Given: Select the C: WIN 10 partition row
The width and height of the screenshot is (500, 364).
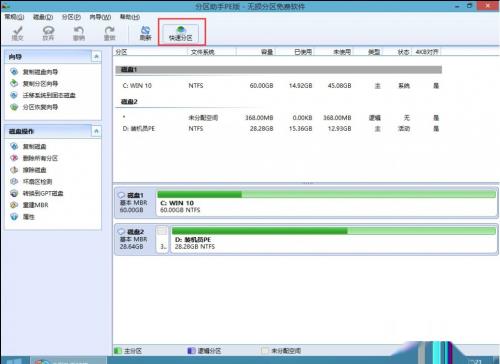Looking at the screenshot, I should (x=278, y=86).
